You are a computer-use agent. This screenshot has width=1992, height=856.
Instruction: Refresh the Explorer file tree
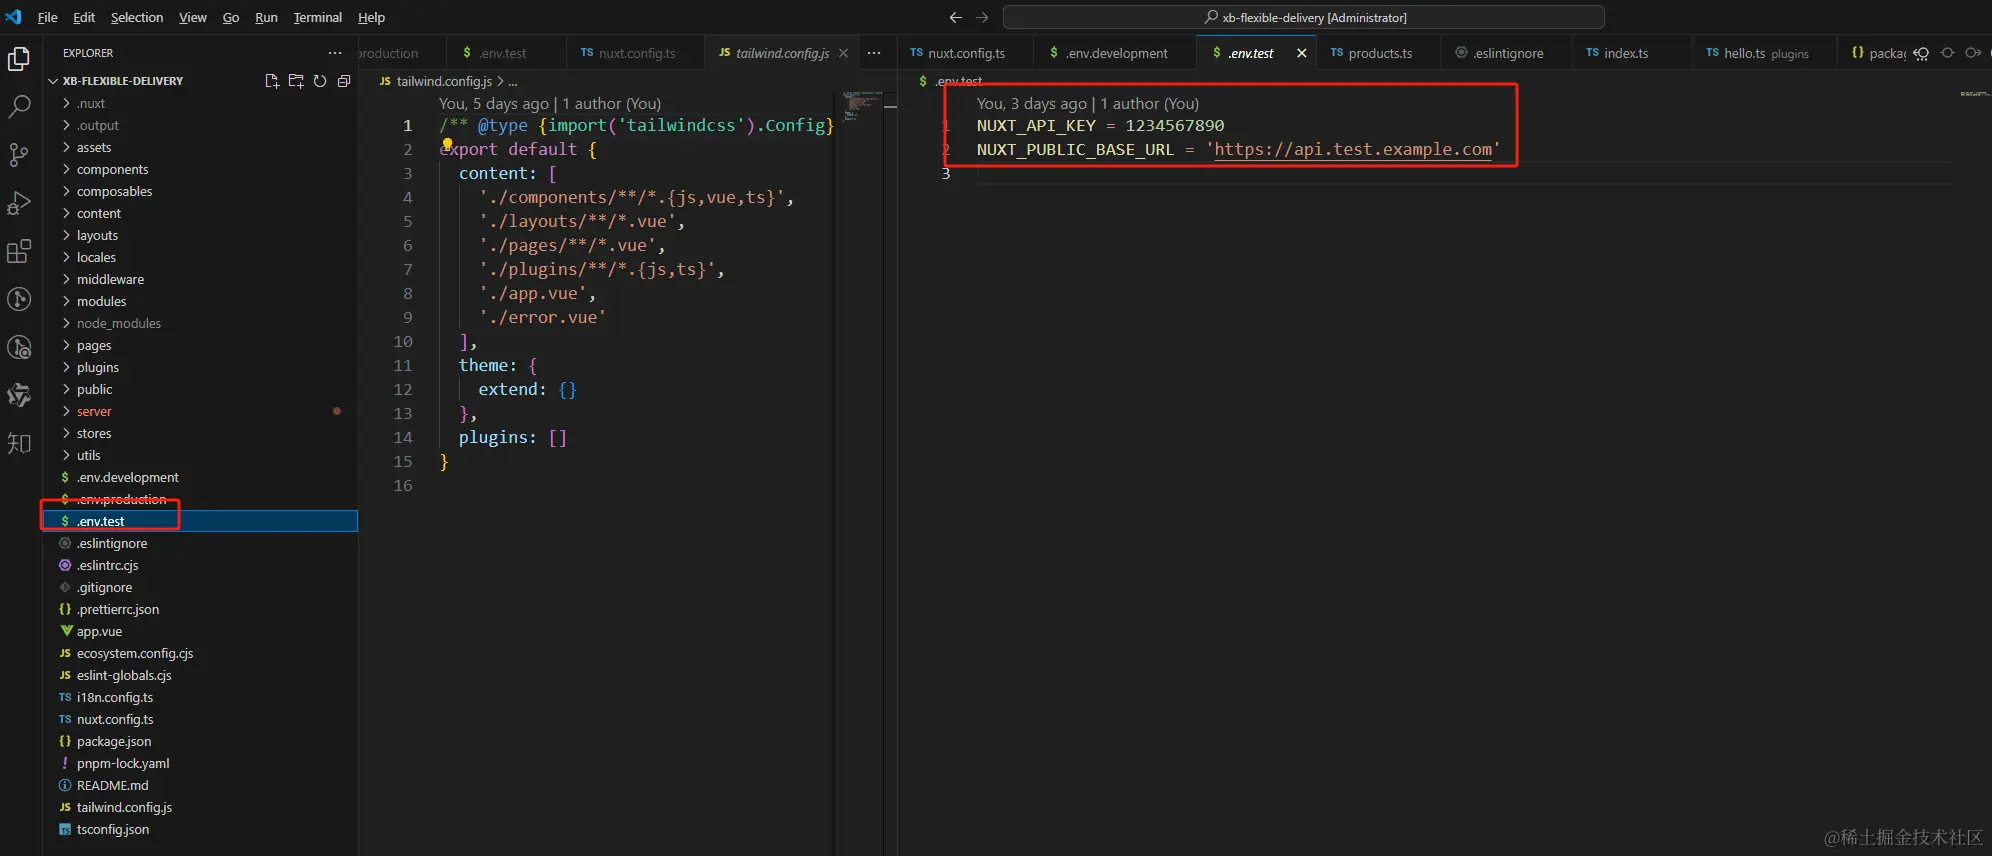(x=320, y=81)
